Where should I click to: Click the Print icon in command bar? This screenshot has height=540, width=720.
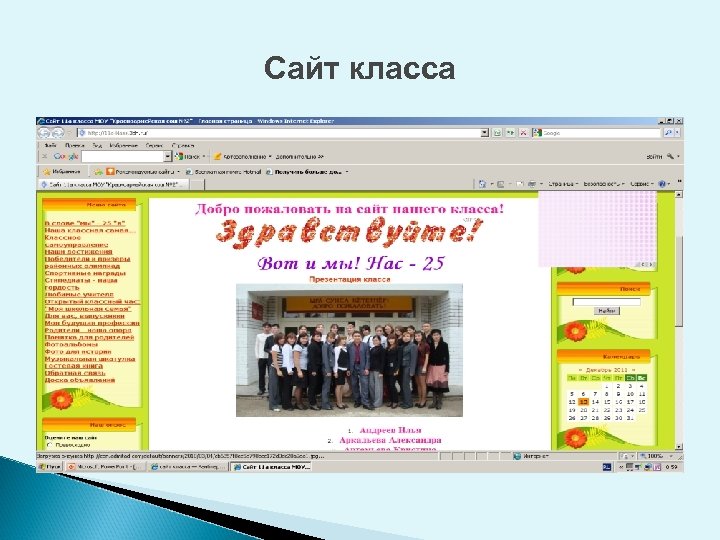point(532,184)
